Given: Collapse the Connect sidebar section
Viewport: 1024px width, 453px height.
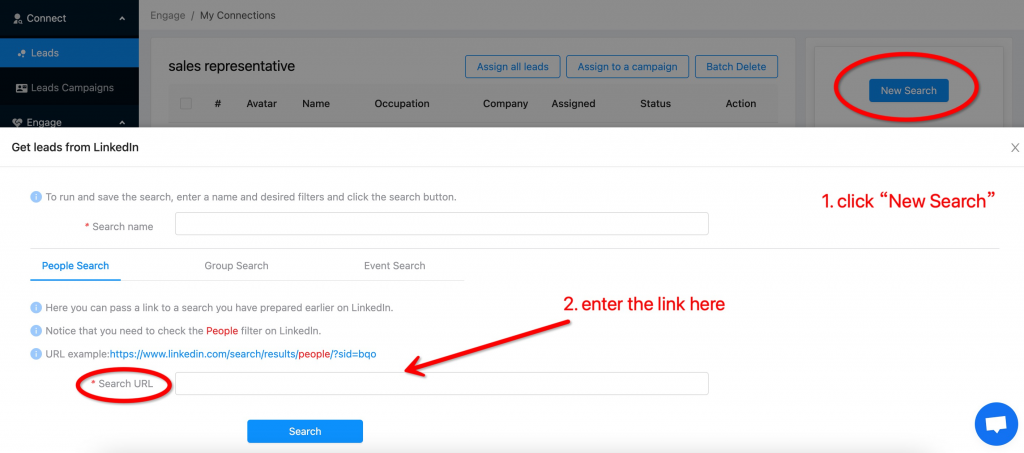Looking at the screenshot, I should click(x=122, y=18).
